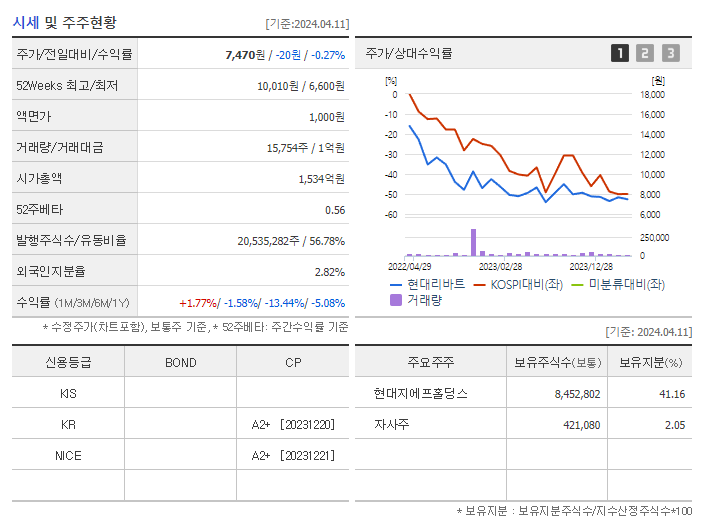
Task: Click the 1,534억원 market cap value
Action: [322, 179]
